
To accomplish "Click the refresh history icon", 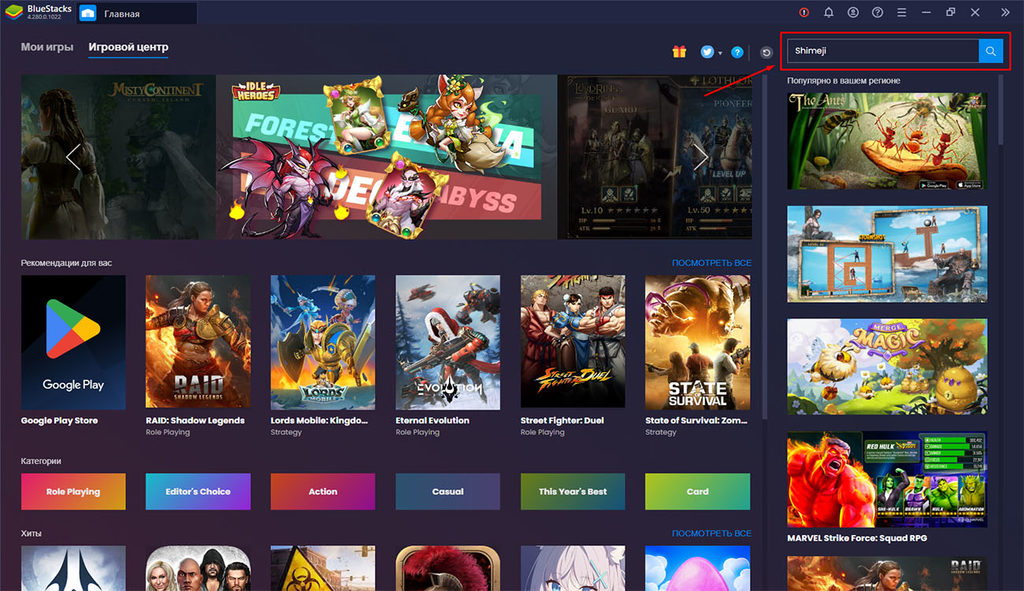I will click(x=766, y=52).
